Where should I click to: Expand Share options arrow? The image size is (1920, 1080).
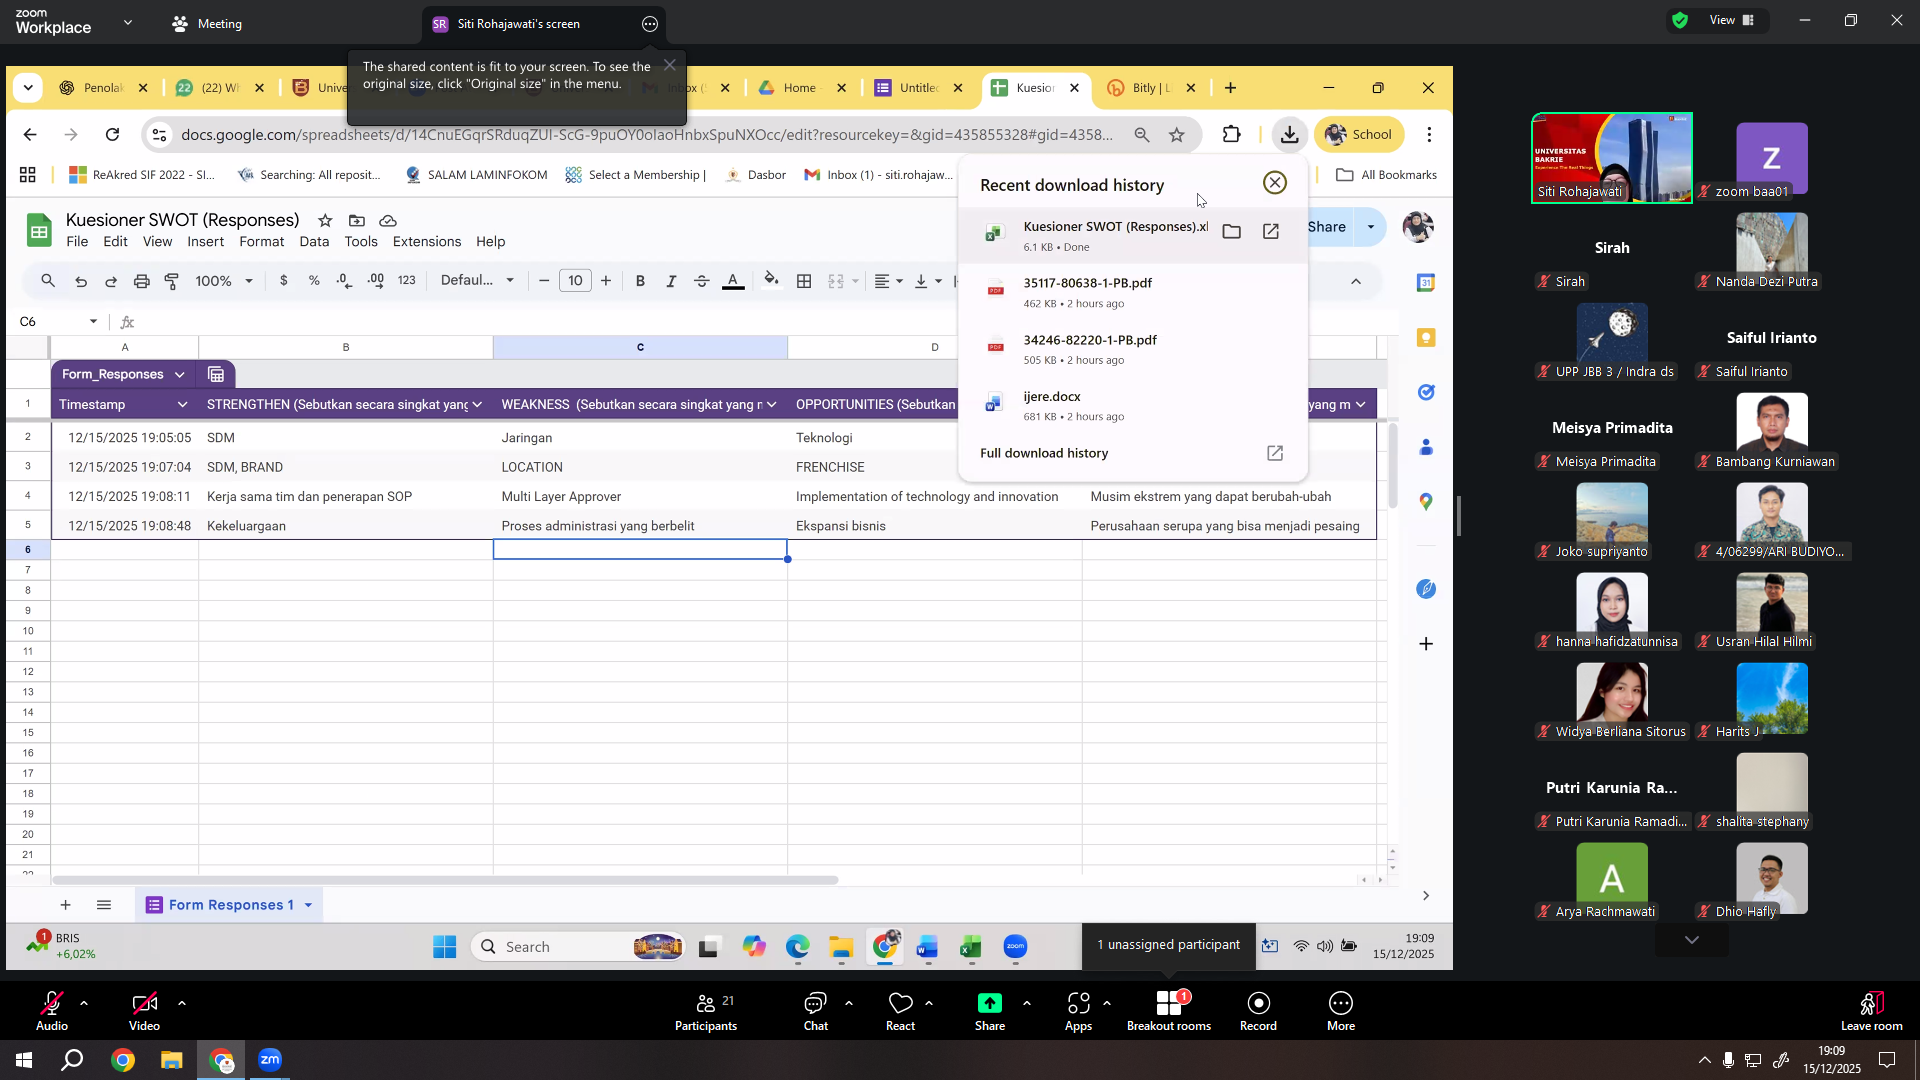[x=1027, y=1002]
